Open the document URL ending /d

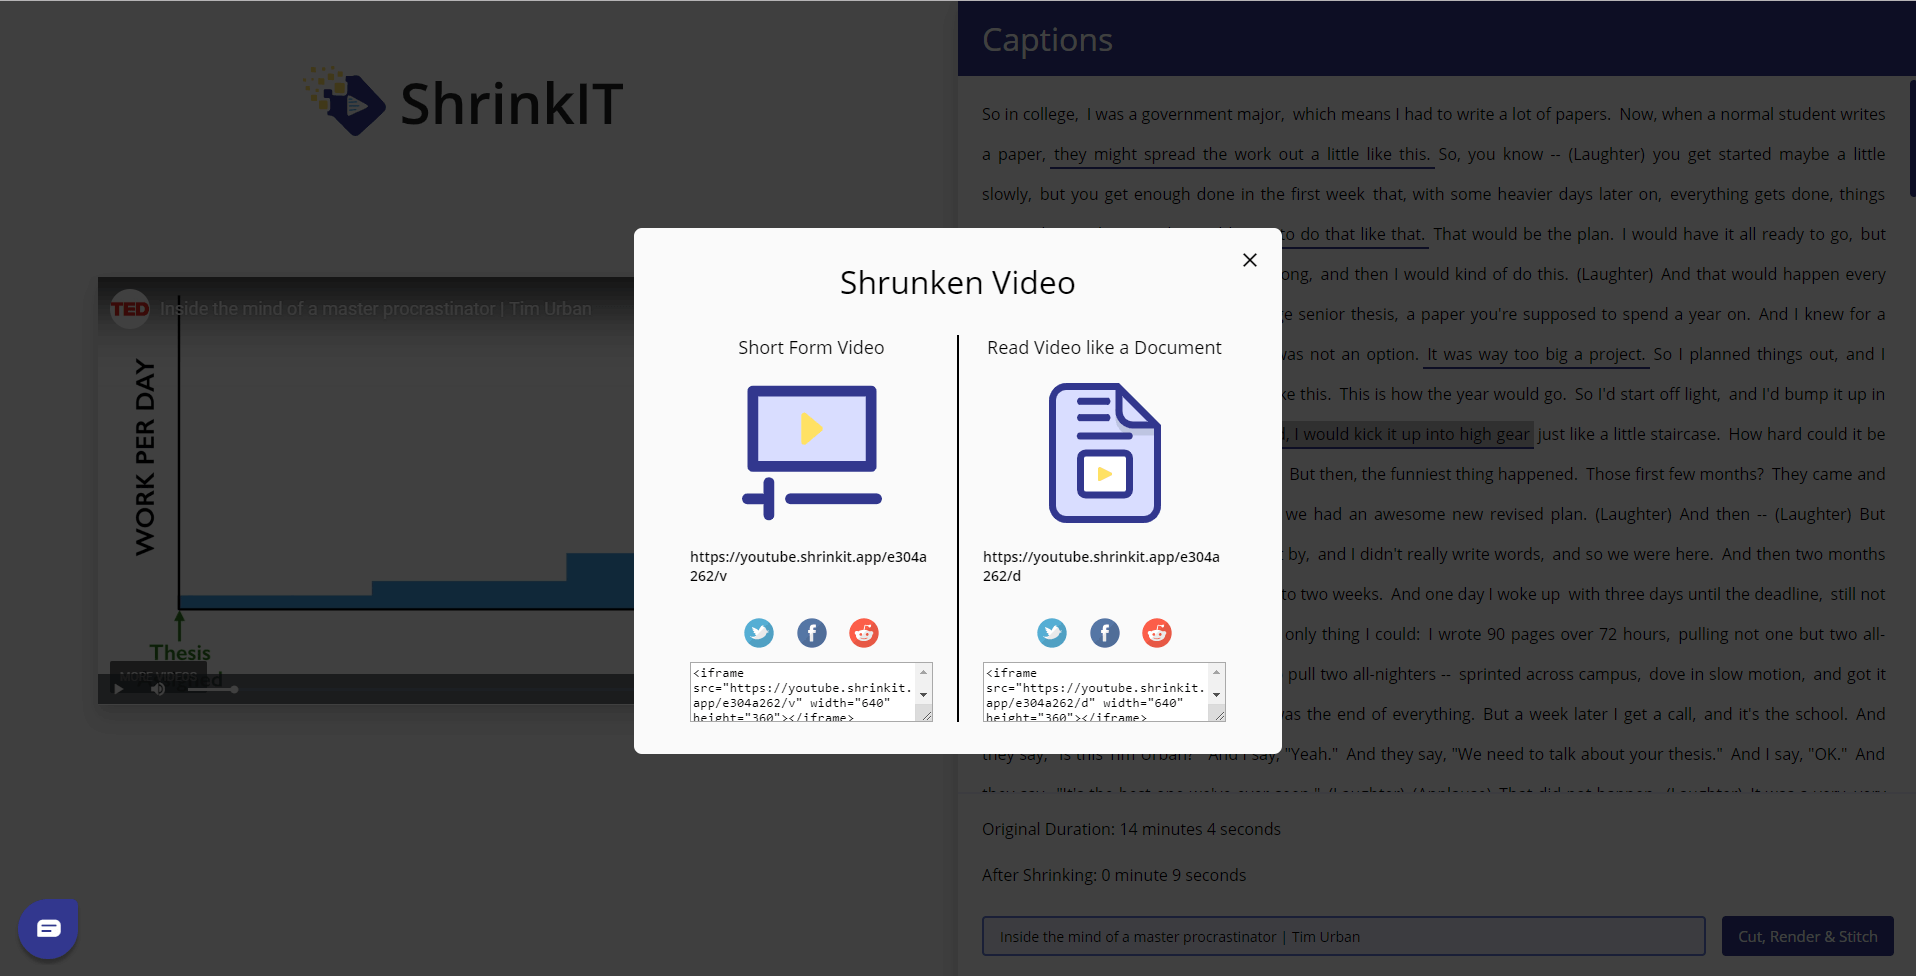(x=1101, y=566)
